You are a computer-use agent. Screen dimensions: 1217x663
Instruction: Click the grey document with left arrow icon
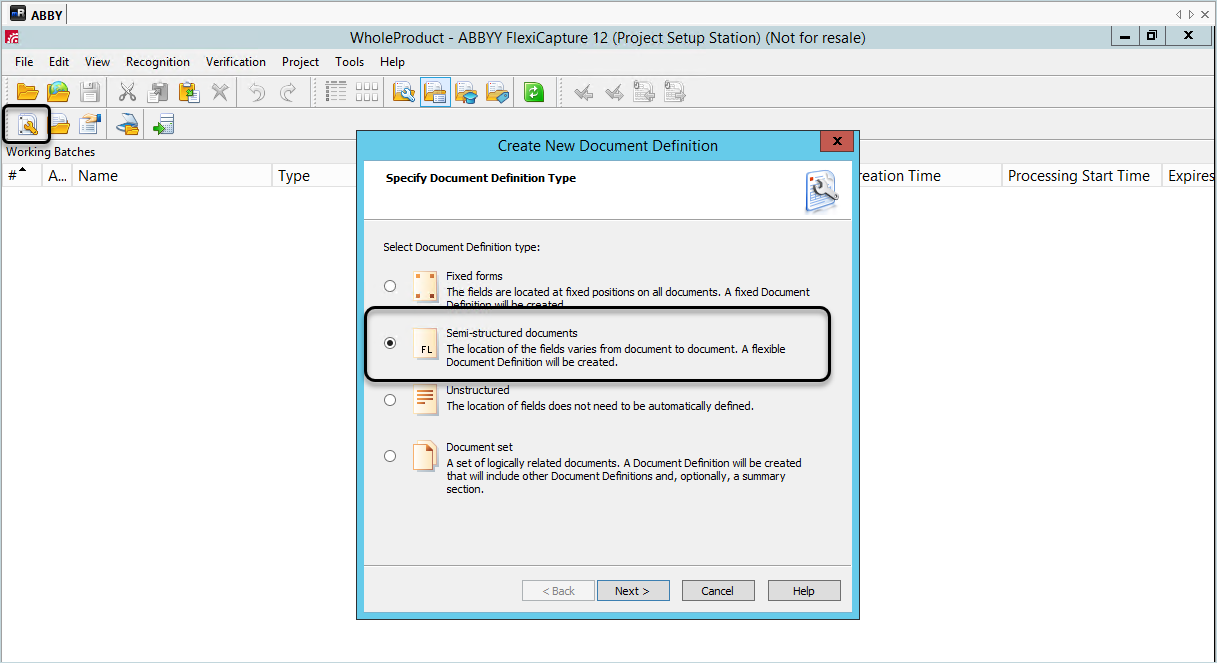pyautogui.click(x=644, y=93)
